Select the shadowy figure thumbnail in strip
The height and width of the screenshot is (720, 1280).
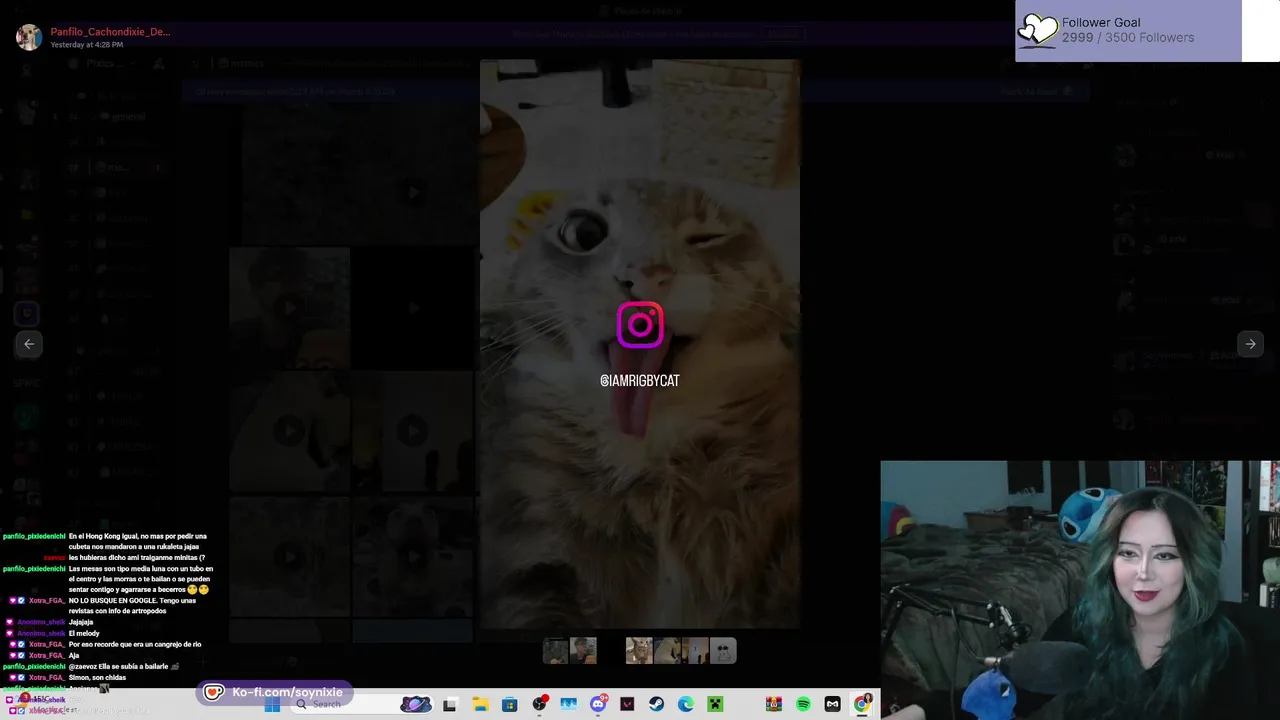point(695,651)
